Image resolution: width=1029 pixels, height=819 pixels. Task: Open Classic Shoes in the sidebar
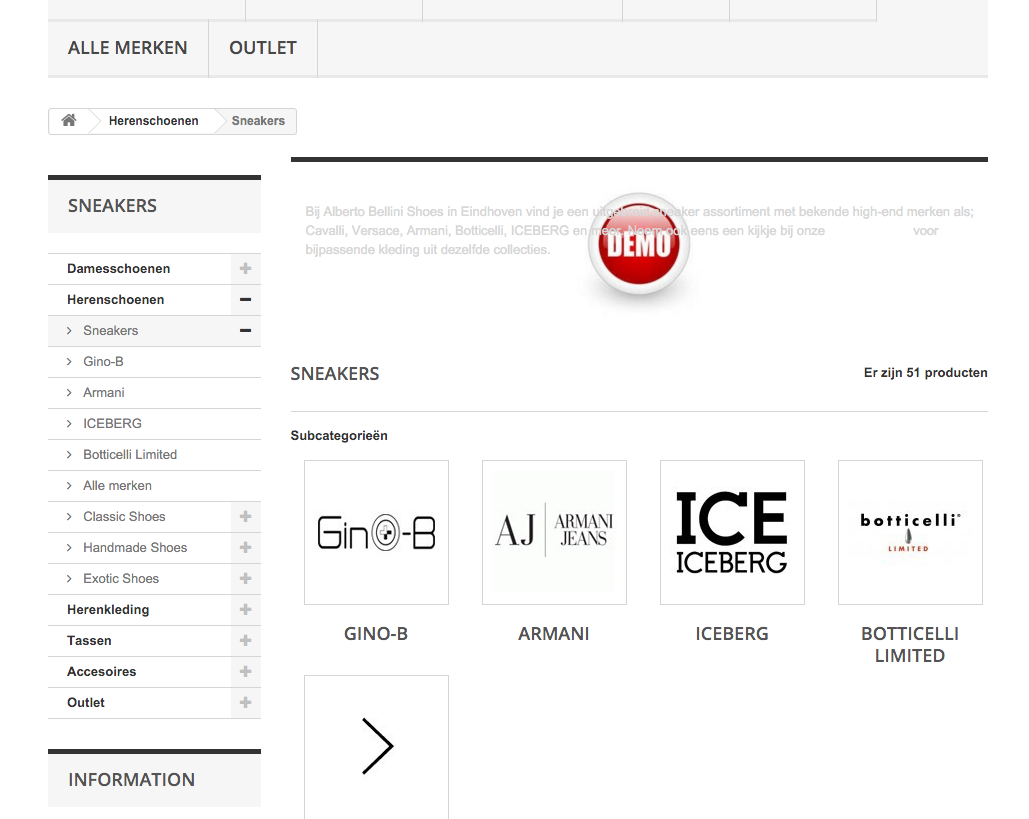pyautogui.click(x=124, y=516)
